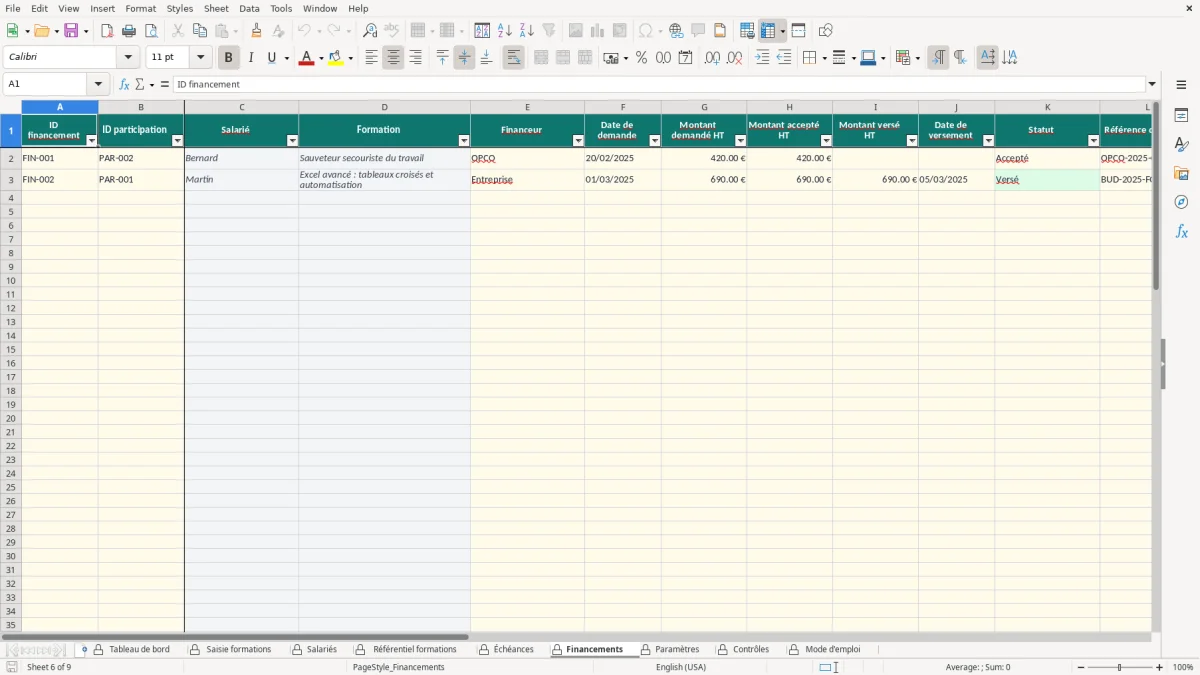Toggle Freeze Rows and Columns

pyautogui.click(x=767, y=31)
